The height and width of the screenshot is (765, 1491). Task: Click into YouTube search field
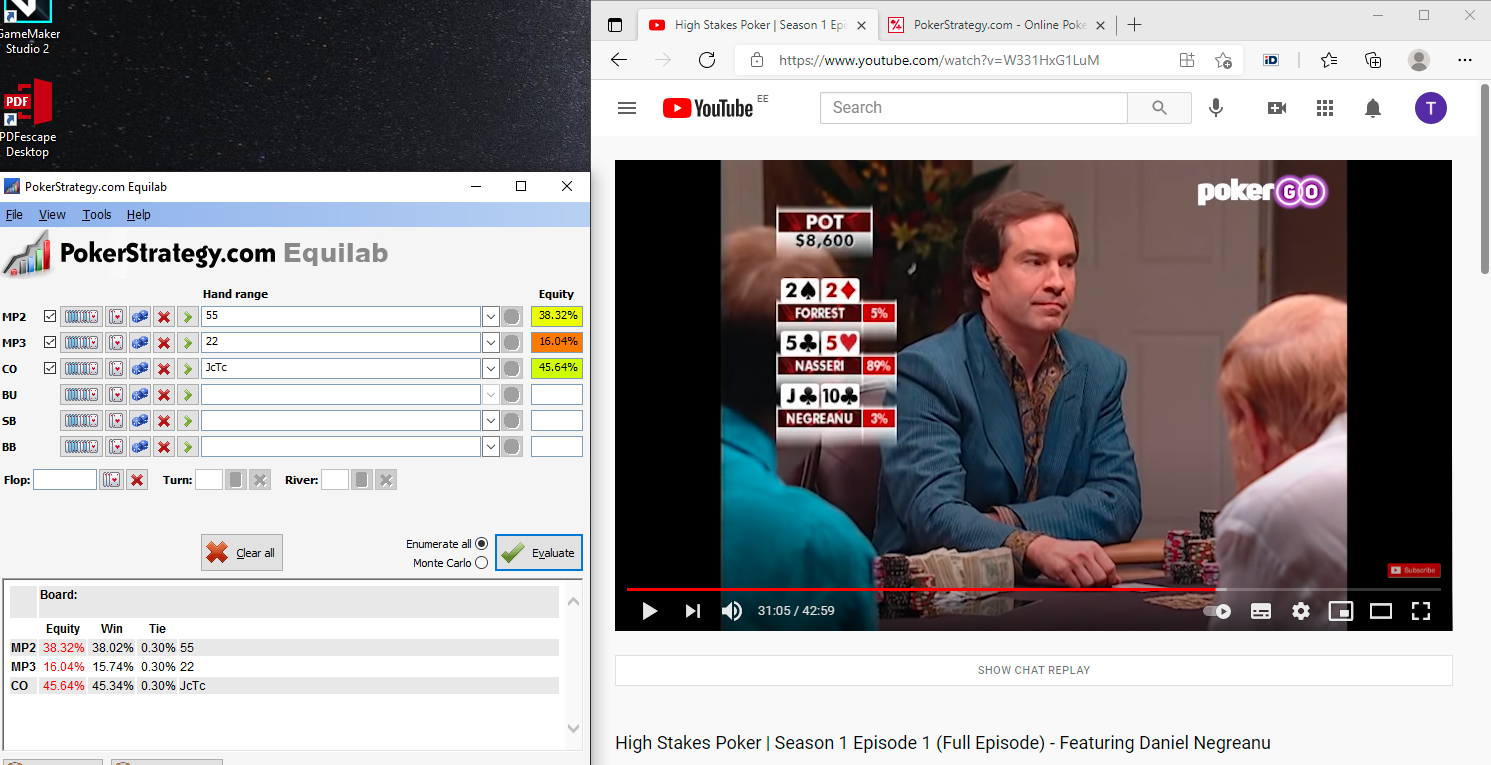974,108
